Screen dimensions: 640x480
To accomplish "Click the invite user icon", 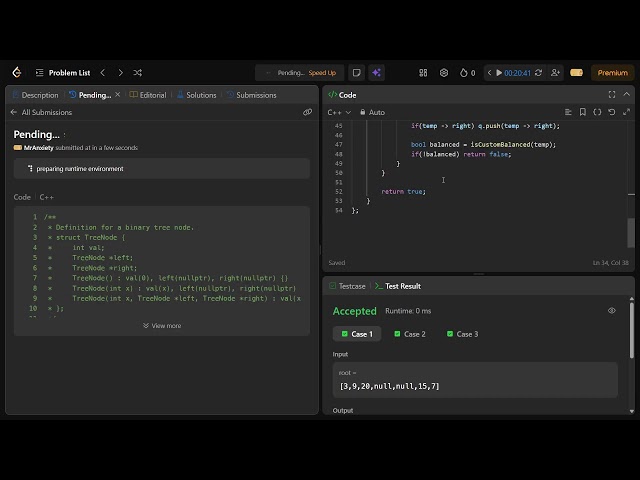I will [555, 73].
